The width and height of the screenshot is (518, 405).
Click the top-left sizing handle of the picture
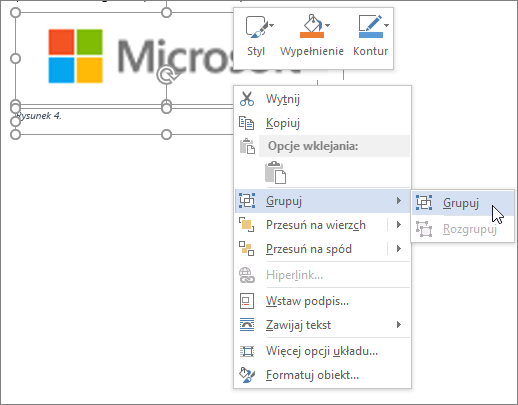click(16, 13)
